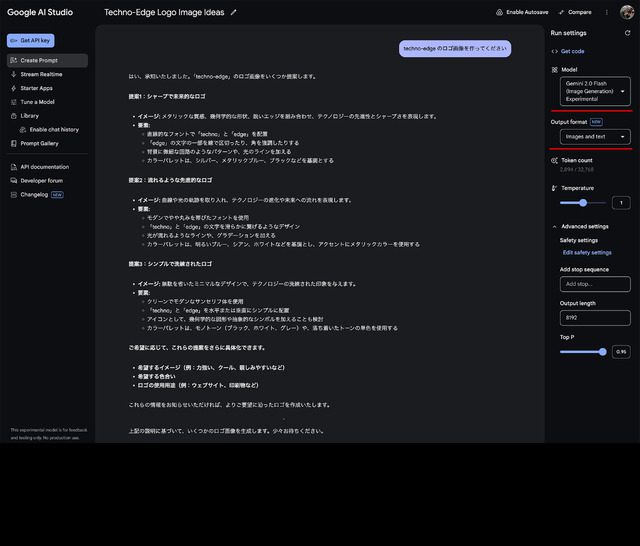Screen dimensions: 640x546
Task: Click the Google AI Studio logo
Action: click(x=40, y=12)
